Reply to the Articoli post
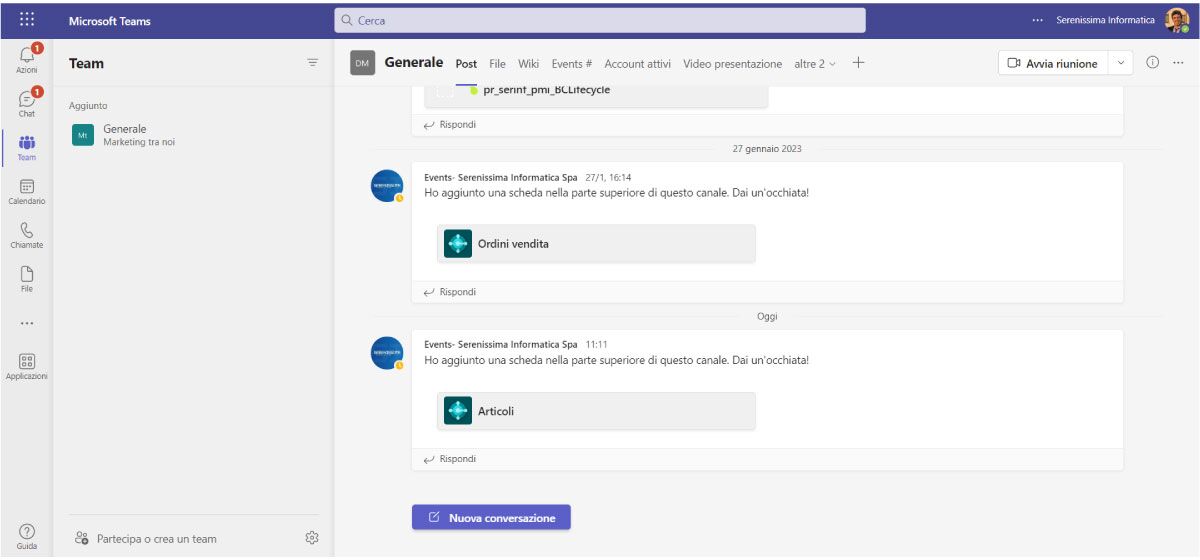 (450, 459)
